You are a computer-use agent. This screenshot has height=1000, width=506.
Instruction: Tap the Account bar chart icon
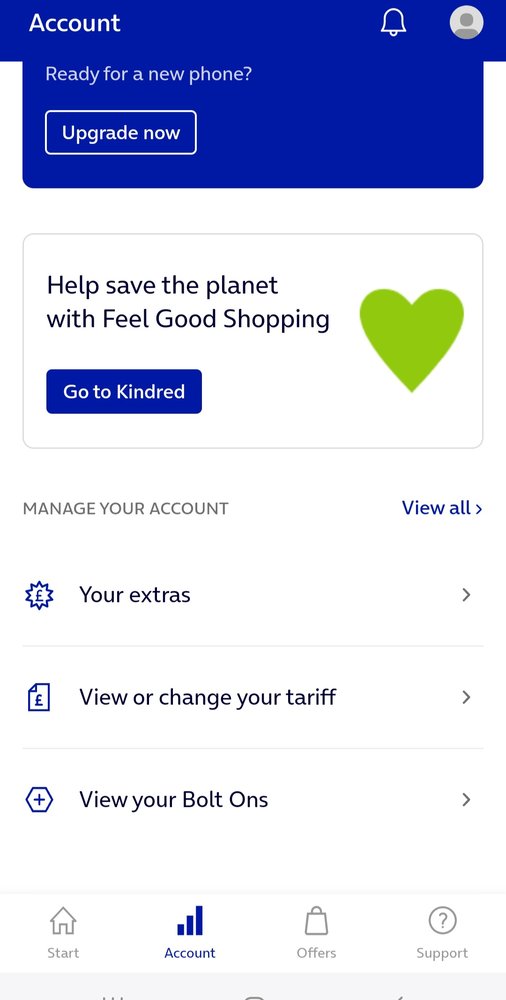(x=190, y=921)
